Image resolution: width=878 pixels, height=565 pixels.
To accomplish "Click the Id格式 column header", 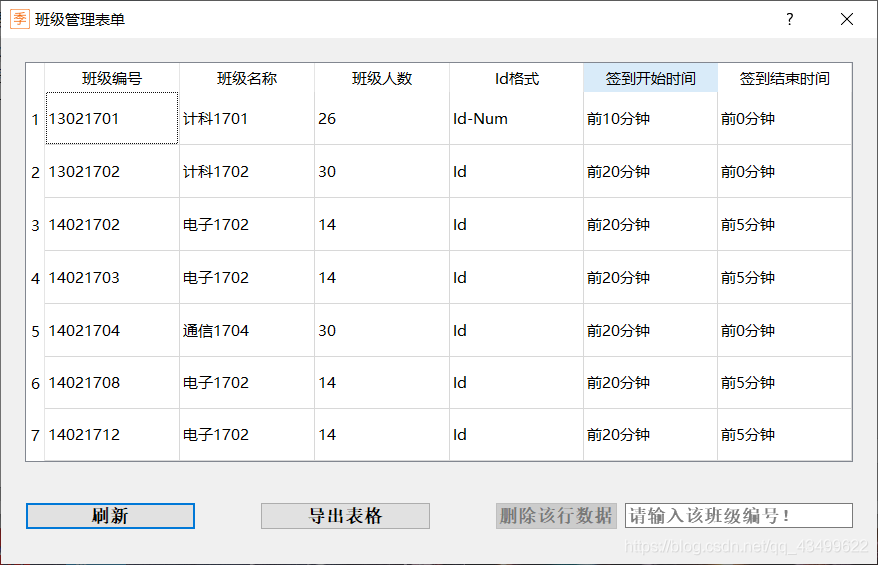I will [x=516, y=78].
